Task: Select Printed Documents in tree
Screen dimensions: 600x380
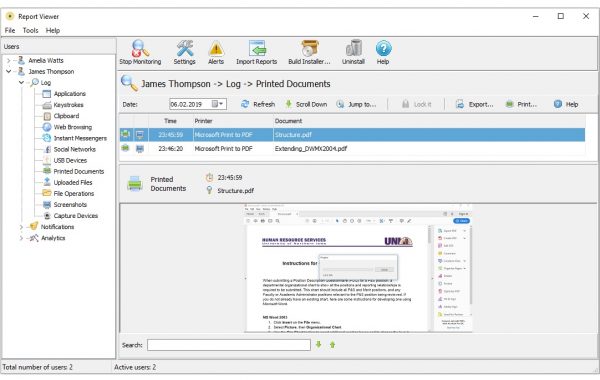Action: (x=79, y=171)
